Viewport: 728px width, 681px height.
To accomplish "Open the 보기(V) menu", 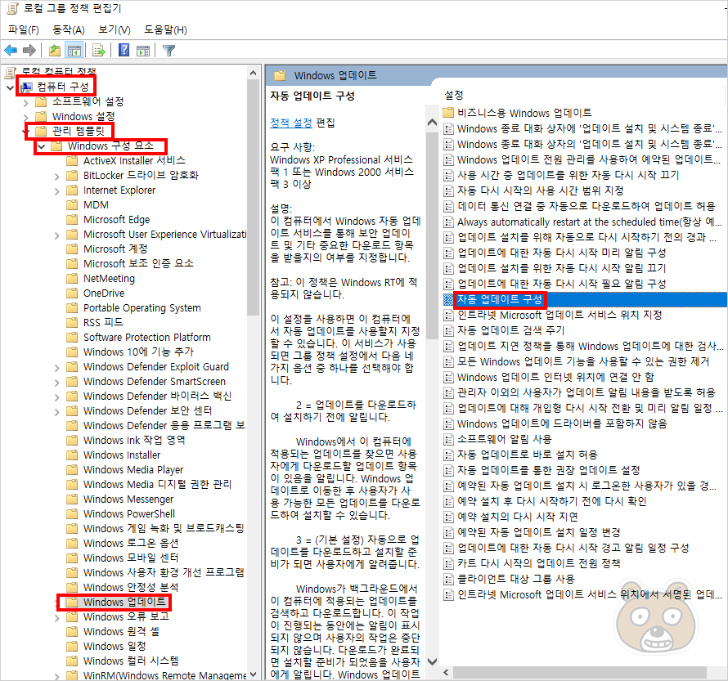I will click(114, 30).
